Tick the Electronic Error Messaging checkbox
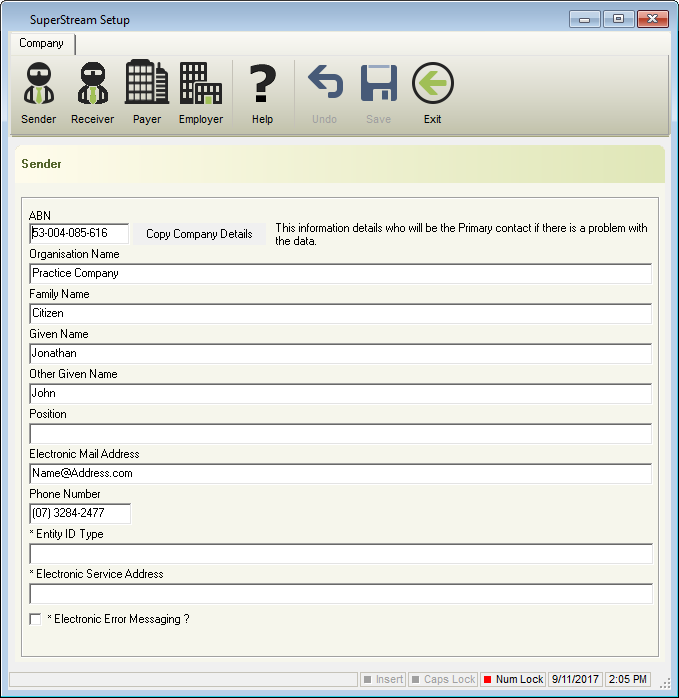Viewport: 679px width, 698px height. pos(35,619)
